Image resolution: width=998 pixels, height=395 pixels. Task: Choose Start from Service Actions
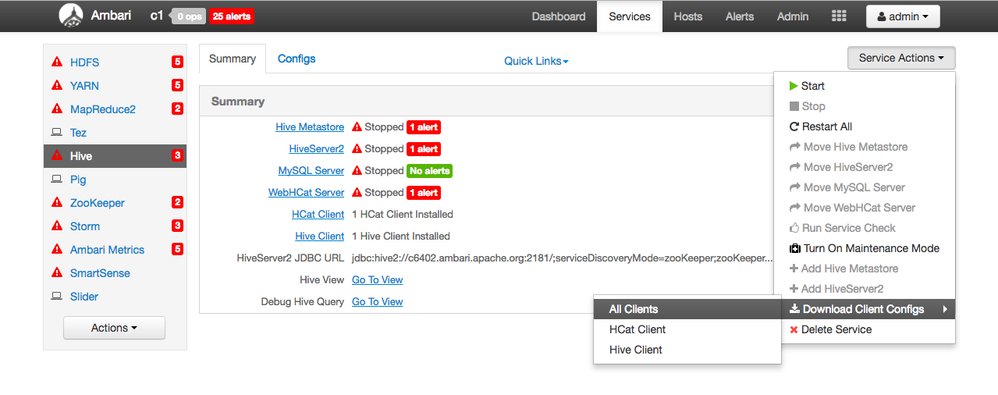click(864, 86)
